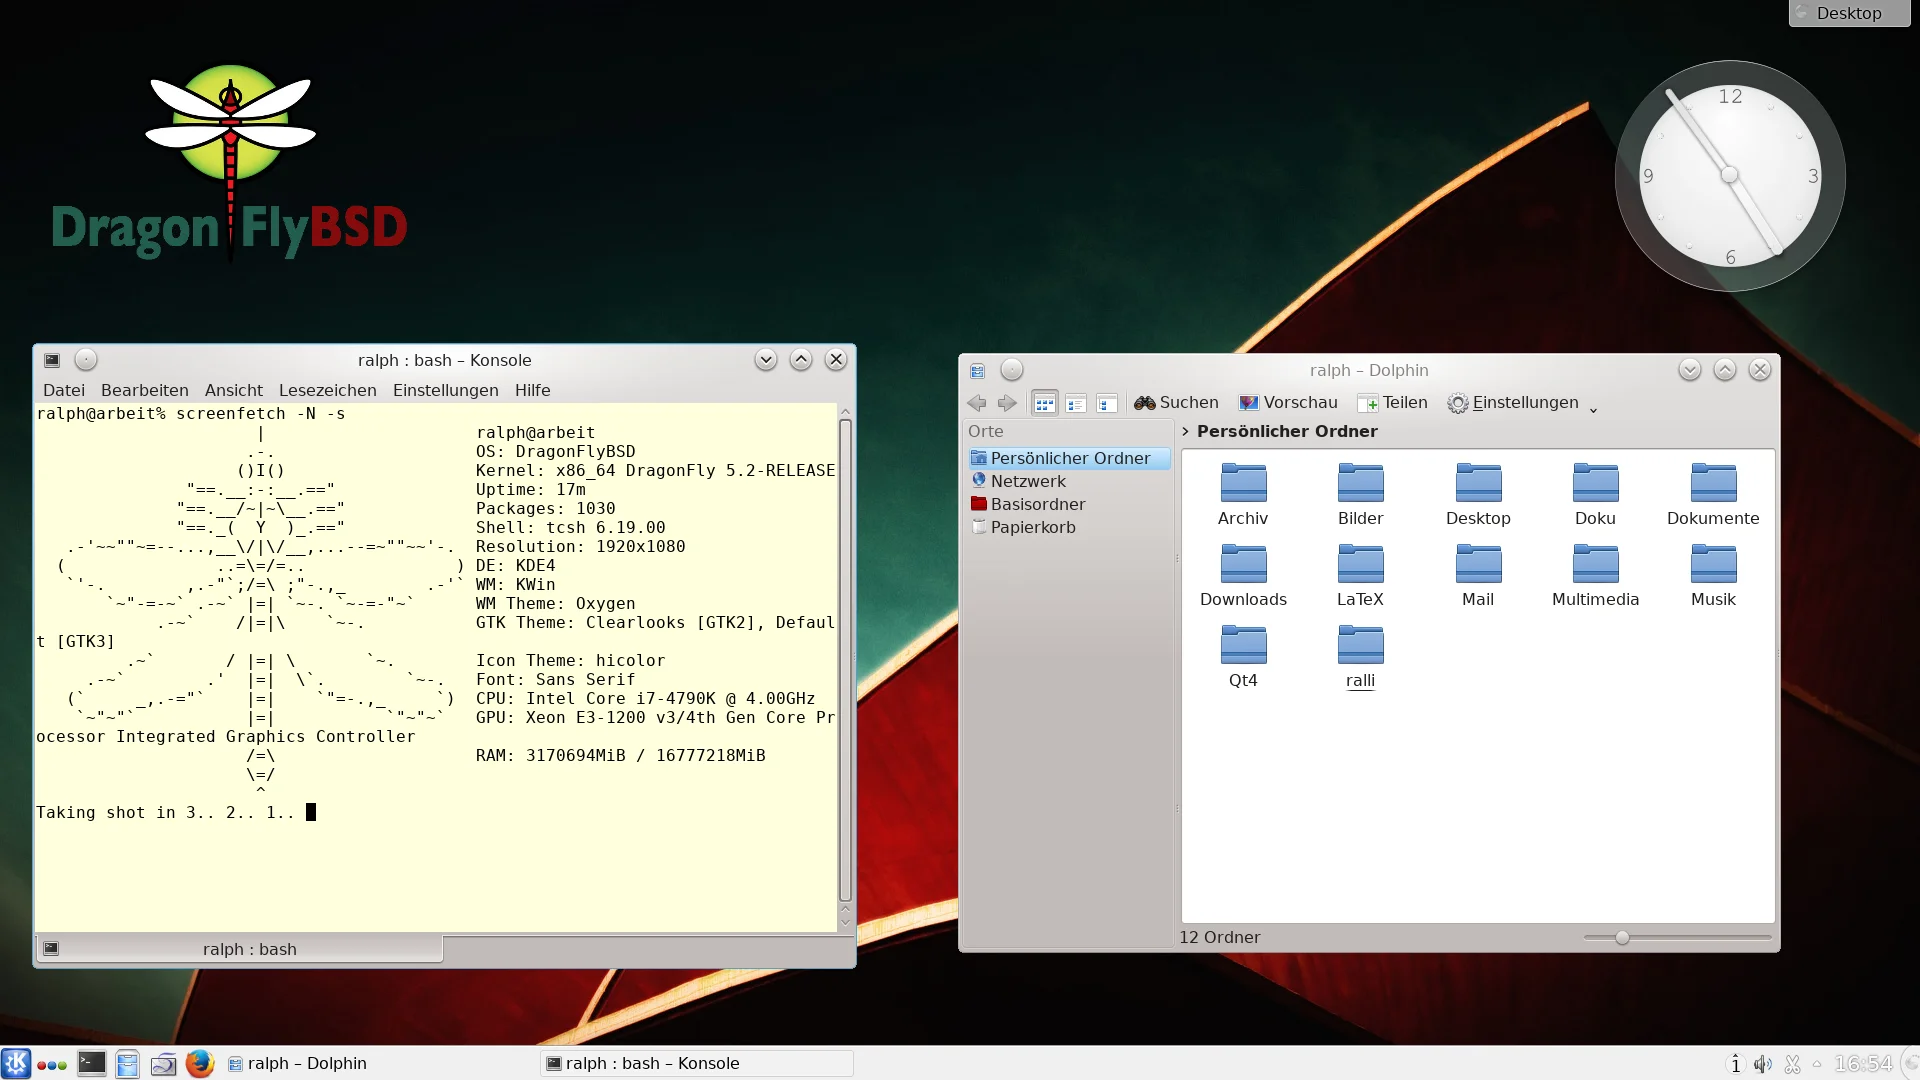Toggle Konsole on-all-desktops pin button
The width and height of the screenshot is (1920, 1080).
tap(86, 360)
